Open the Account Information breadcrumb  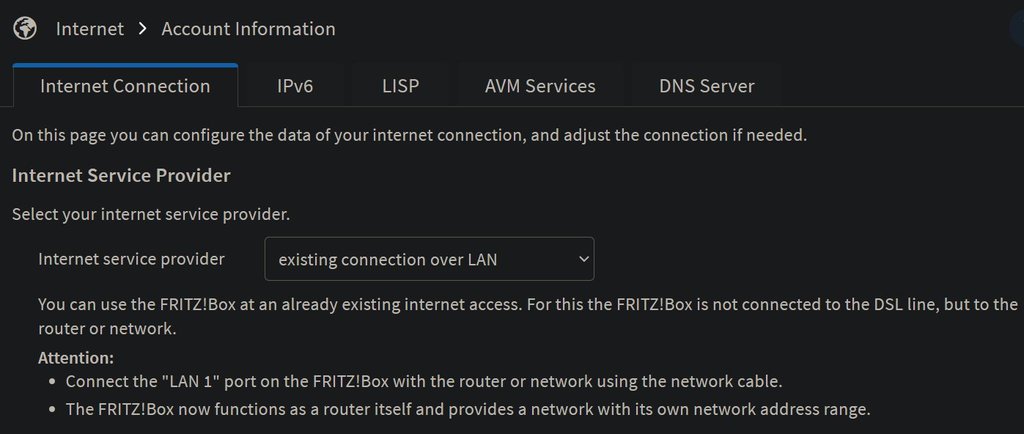[248, 29]
